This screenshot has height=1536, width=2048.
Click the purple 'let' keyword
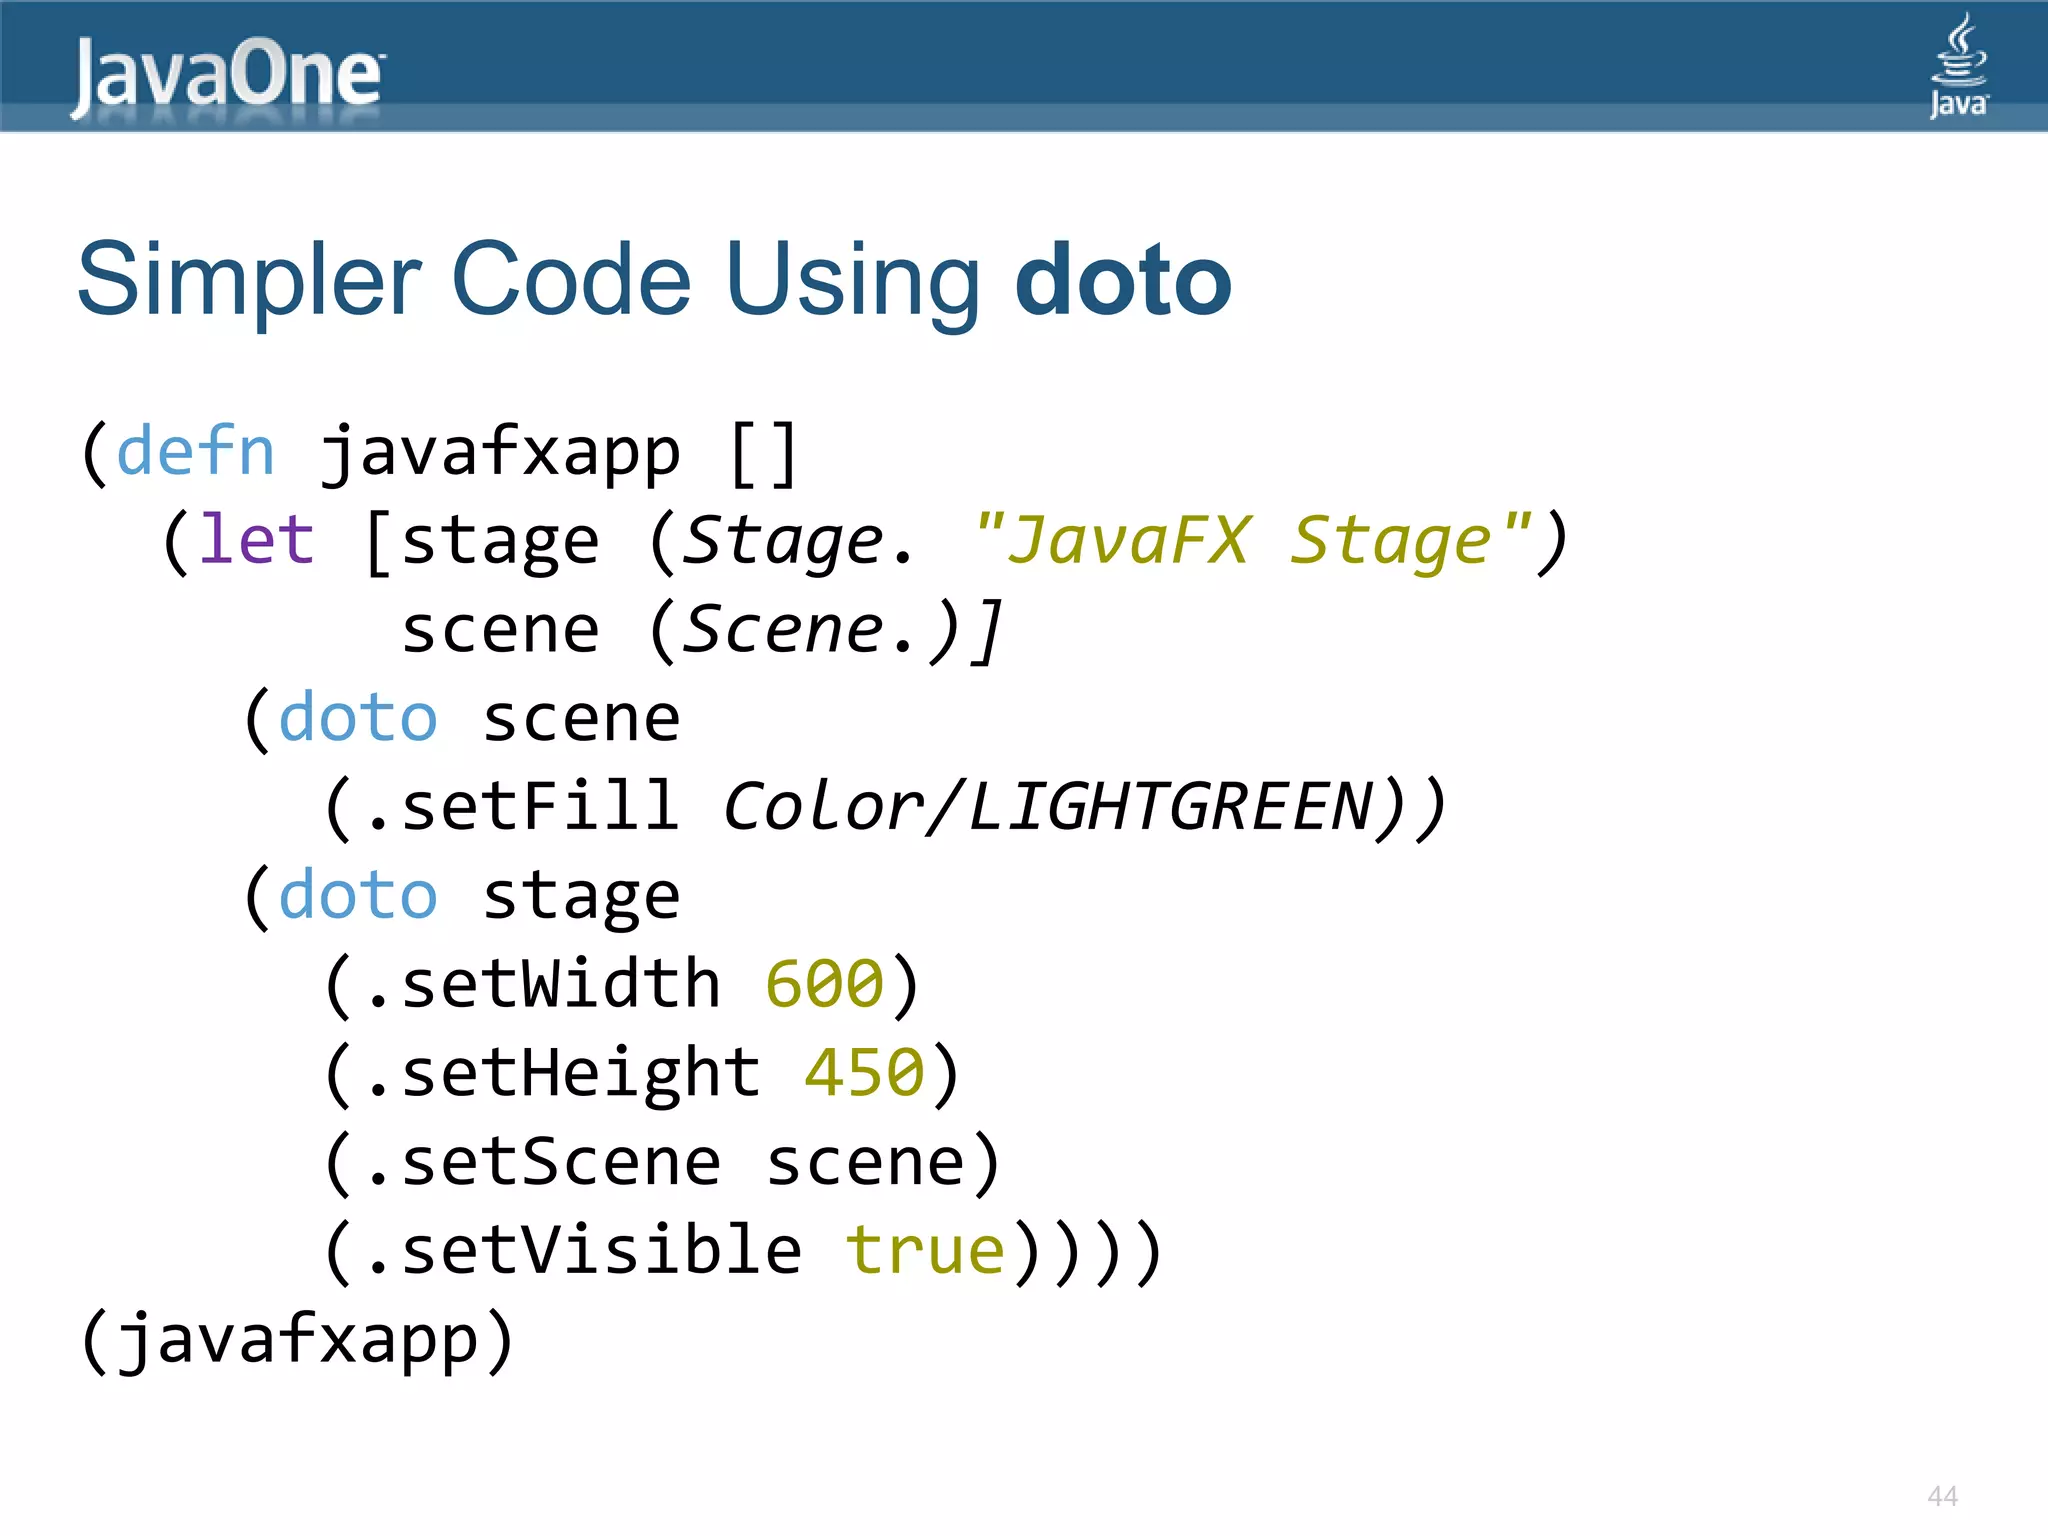coord(256,541)
